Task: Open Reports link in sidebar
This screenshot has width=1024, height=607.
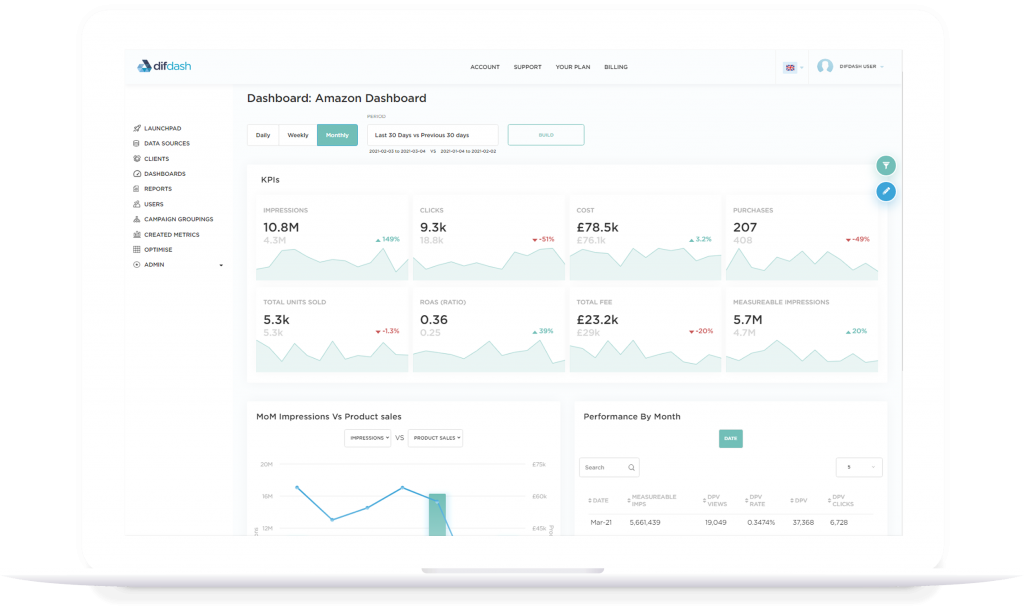Action: (x=158, y=189)
